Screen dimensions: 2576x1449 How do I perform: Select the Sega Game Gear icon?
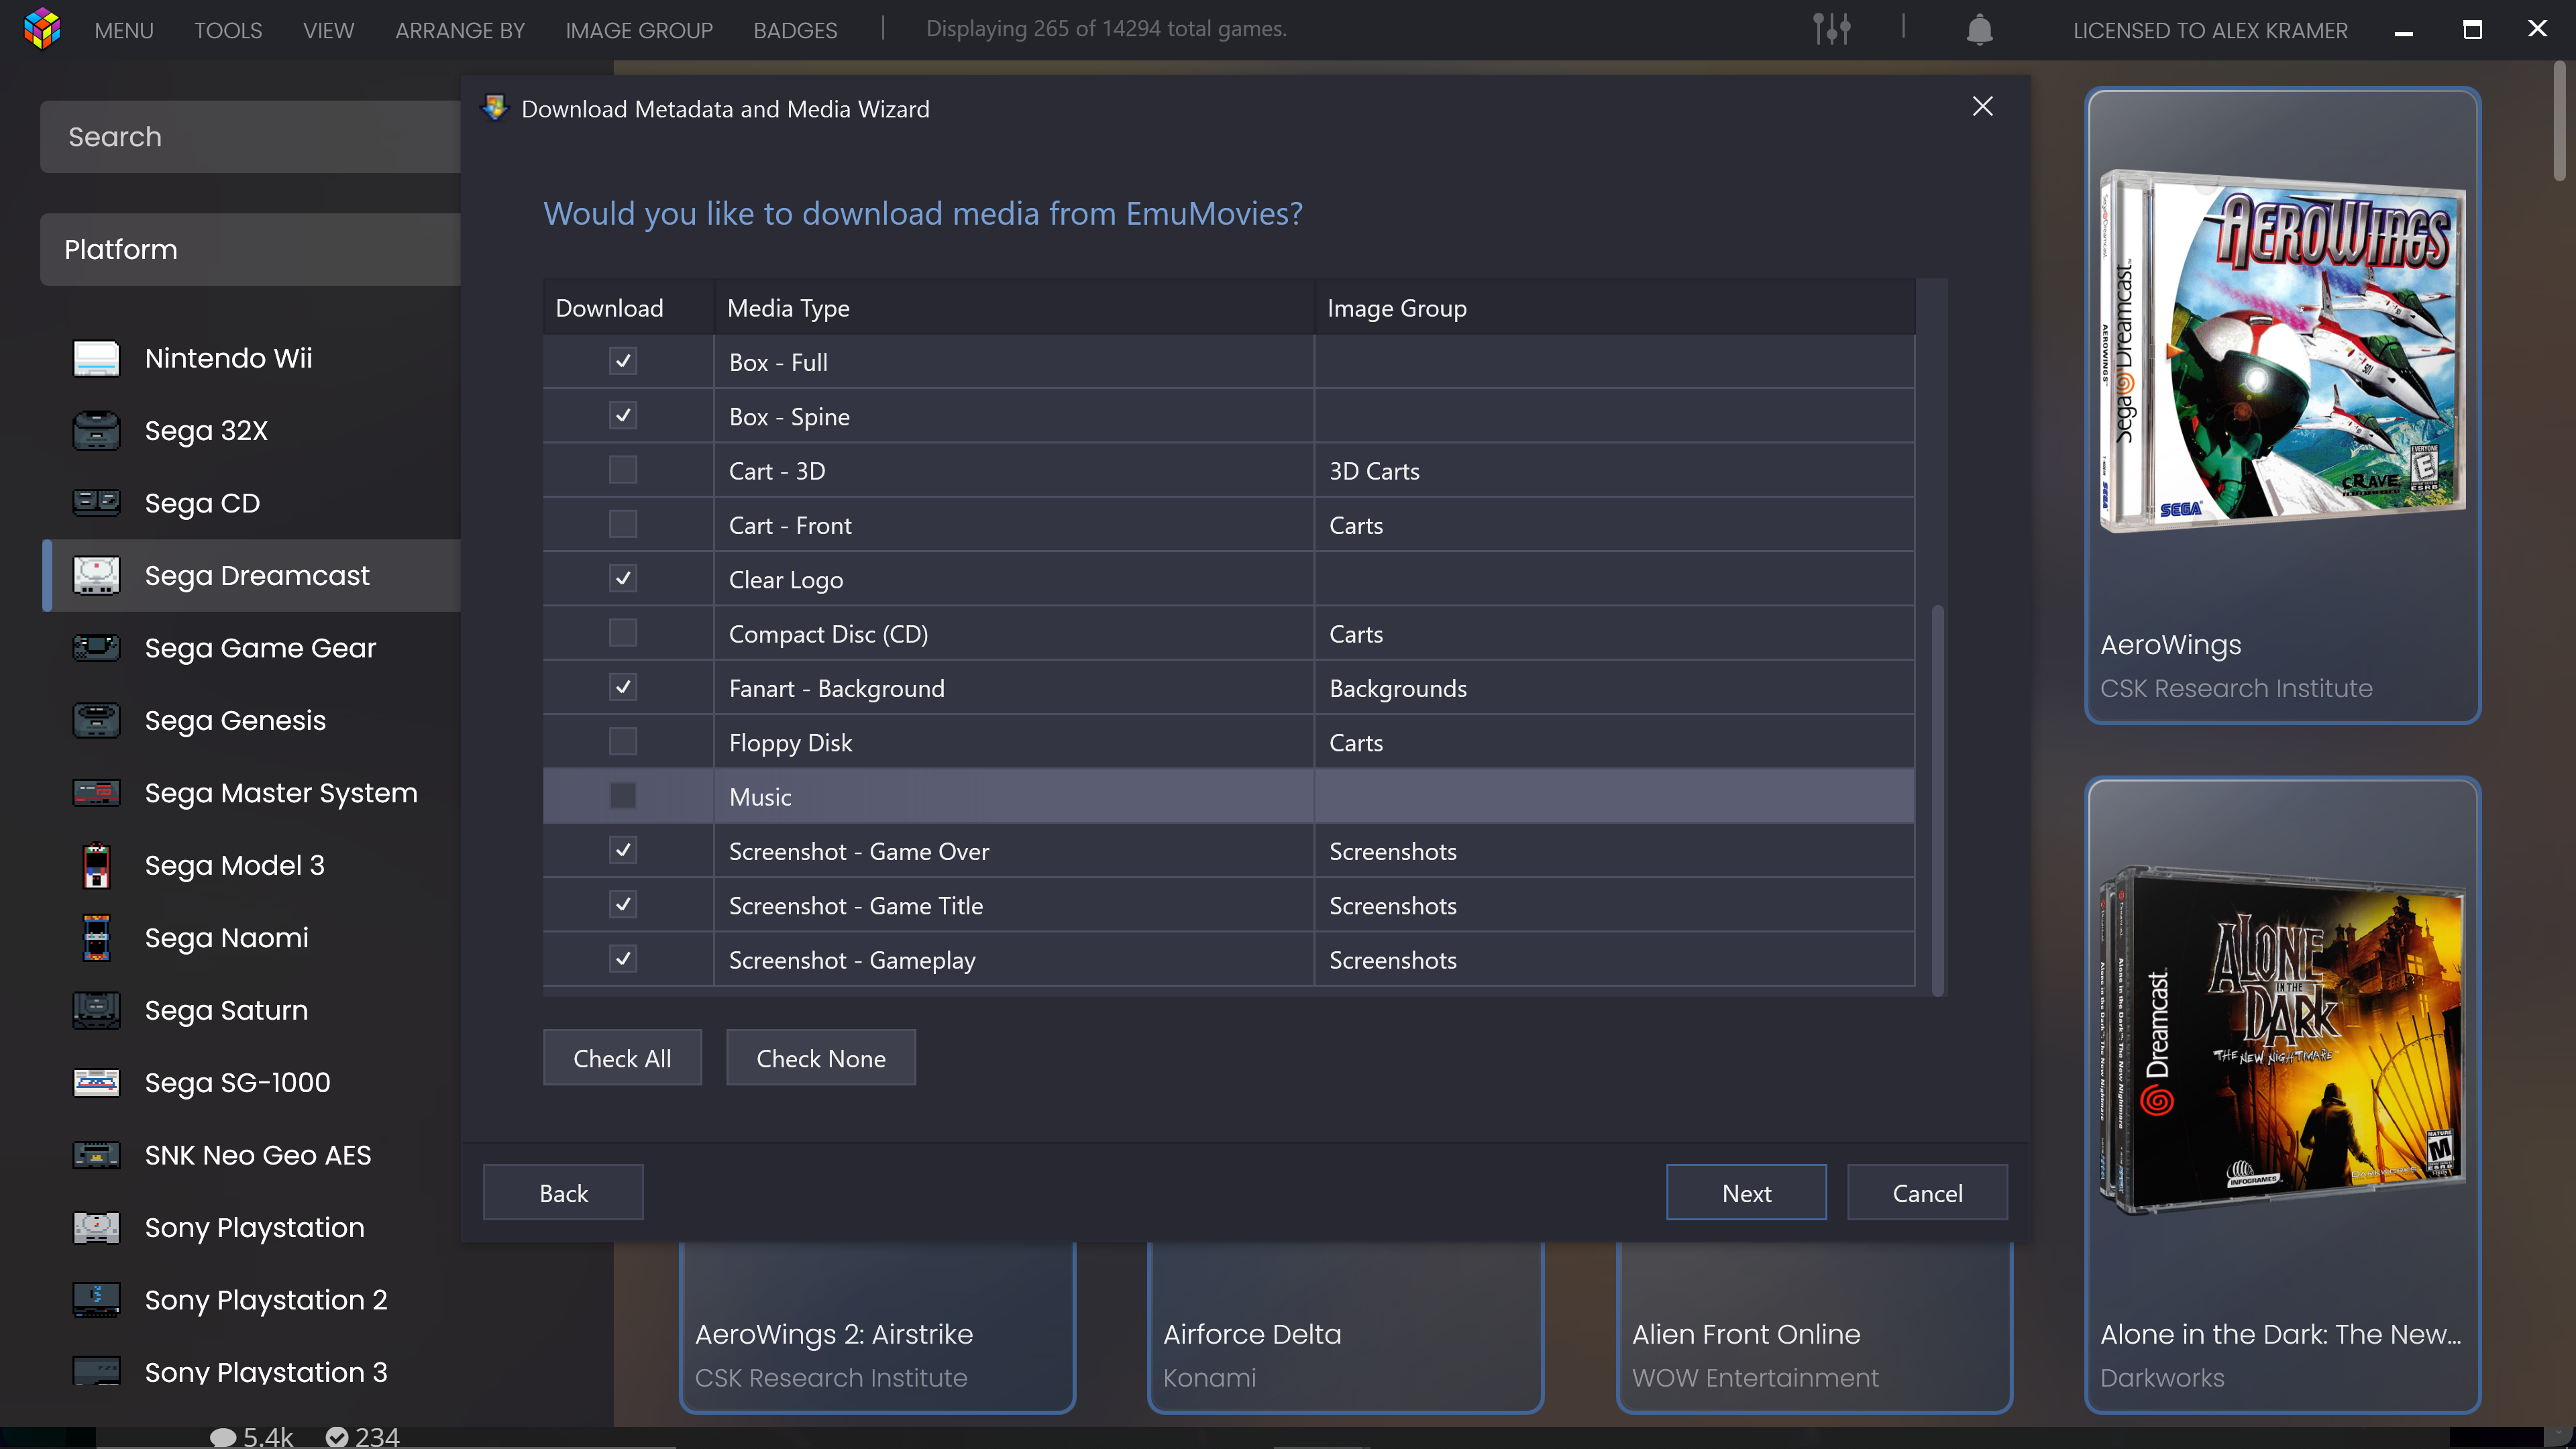point(96,648)
